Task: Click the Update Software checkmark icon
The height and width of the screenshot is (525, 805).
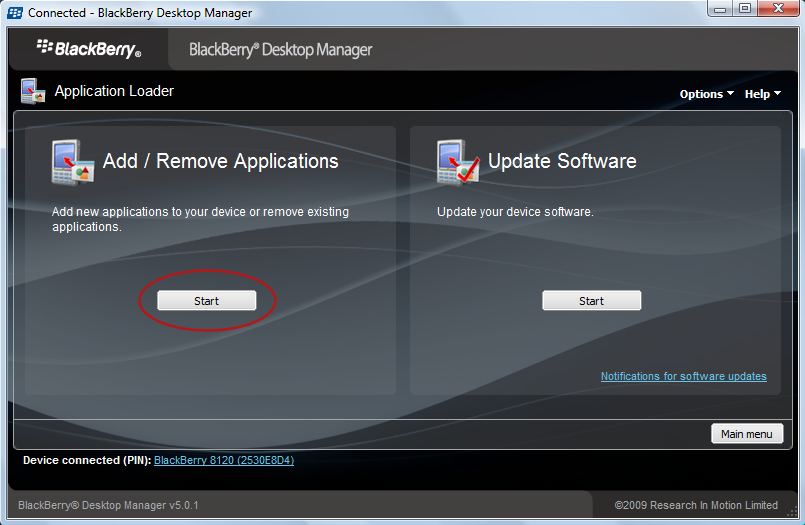Action: tap(458, 162)
